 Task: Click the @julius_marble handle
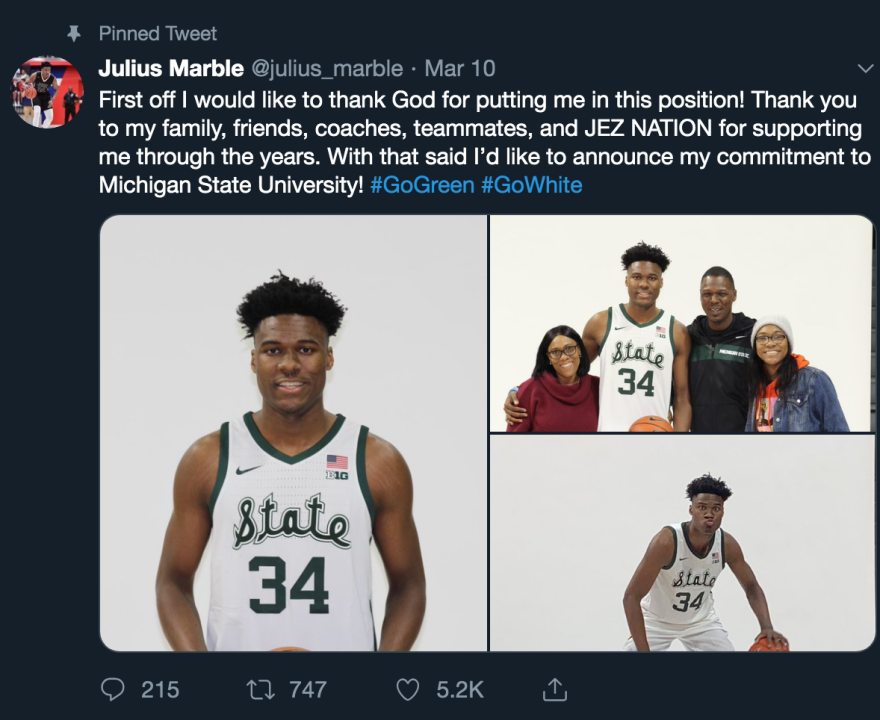[x=326, y=69]
